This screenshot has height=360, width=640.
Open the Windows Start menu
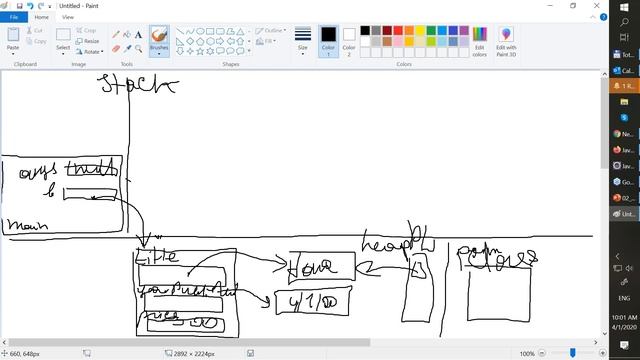(624, 7)
